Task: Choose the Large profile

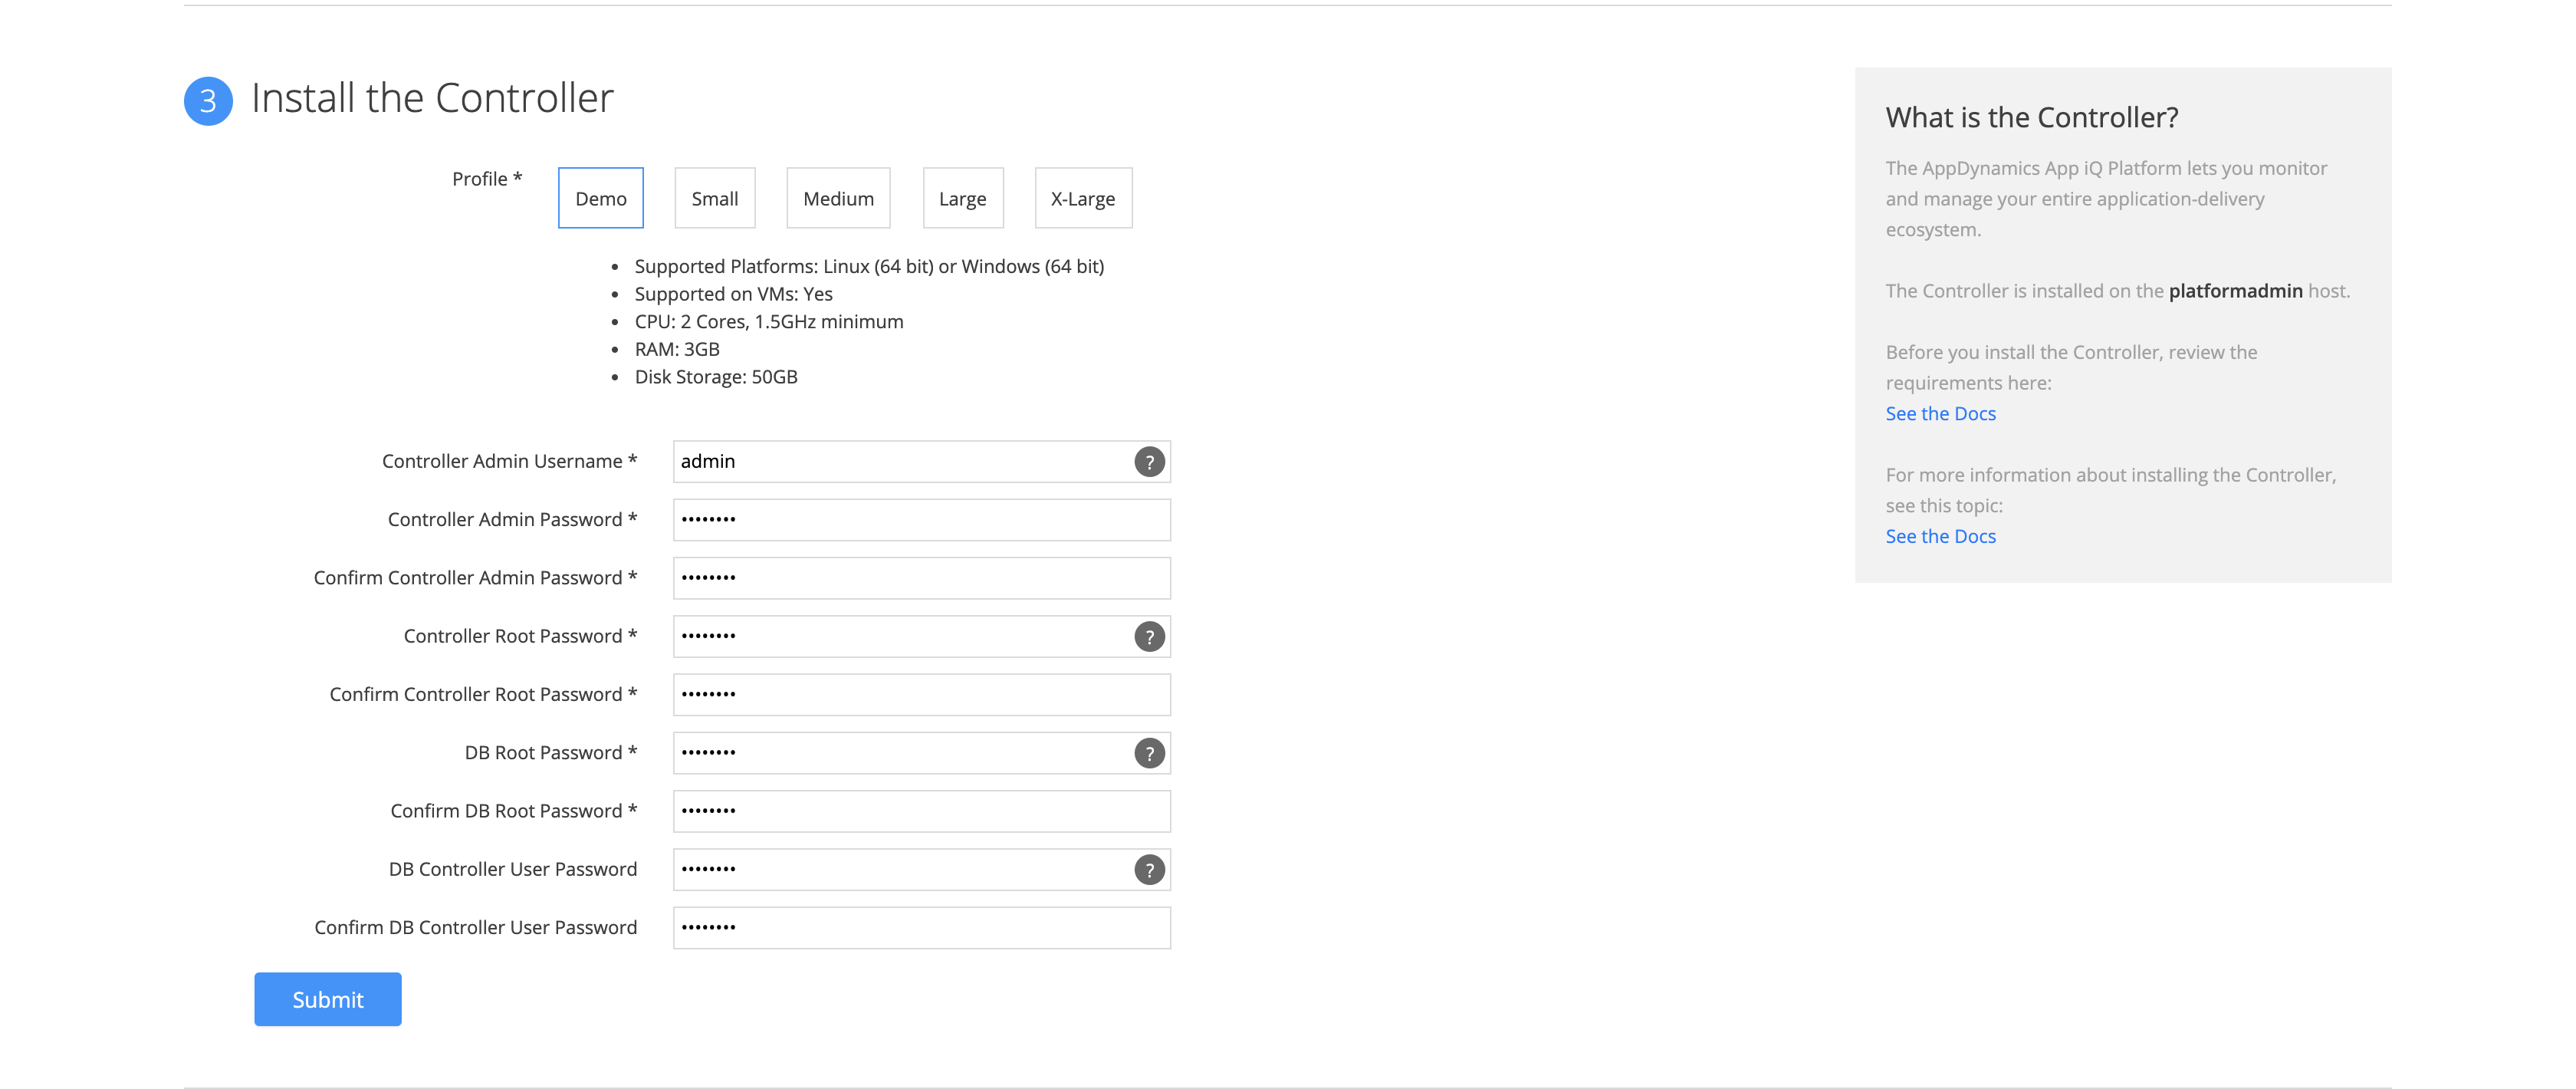Action: click(963, 198)
